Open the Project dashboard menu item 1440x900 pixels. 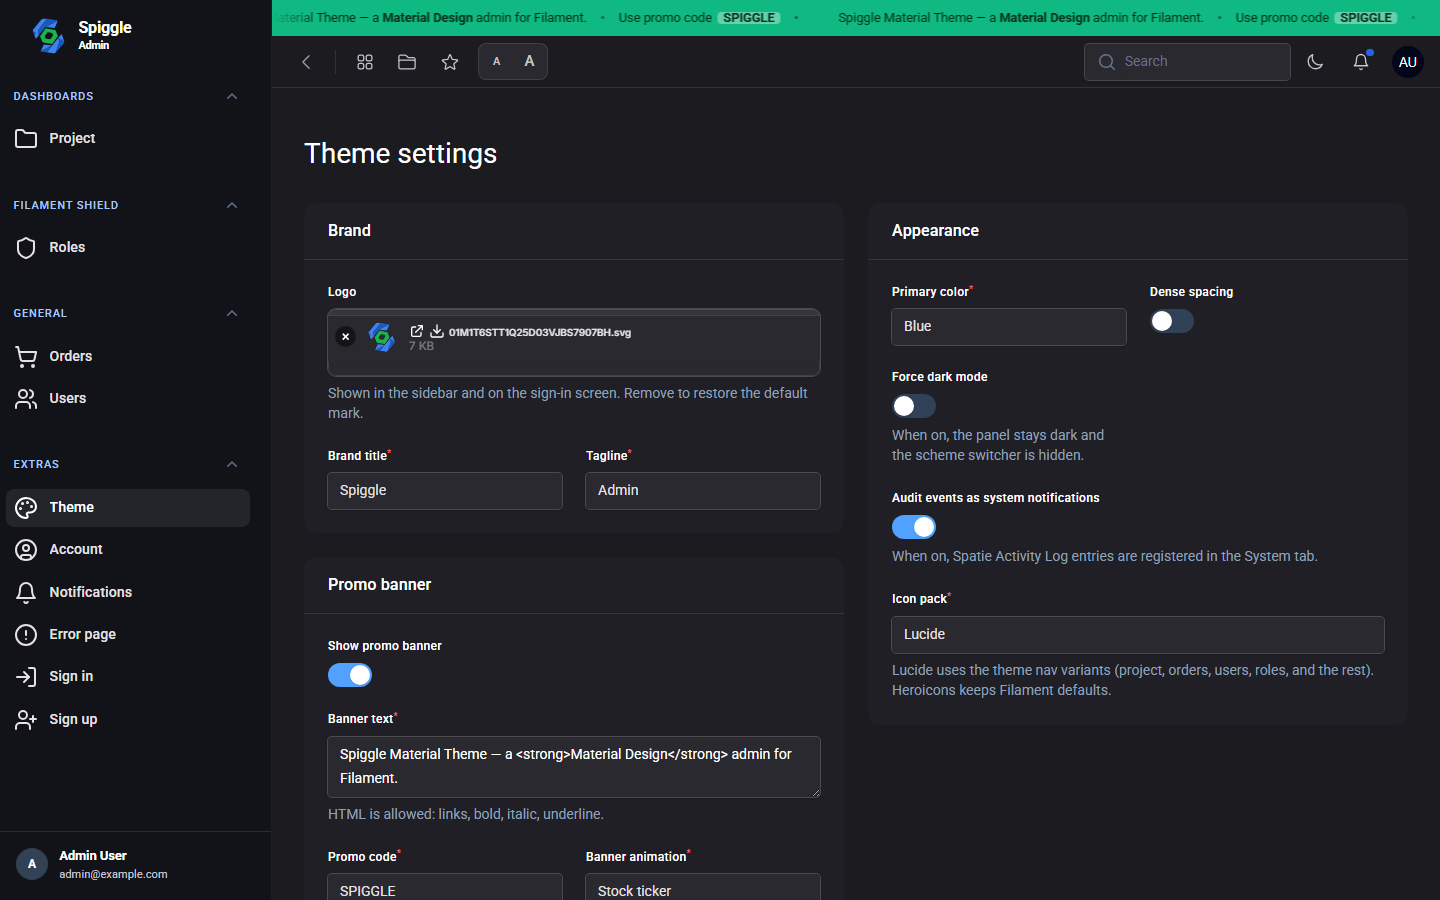pos(128,138)
